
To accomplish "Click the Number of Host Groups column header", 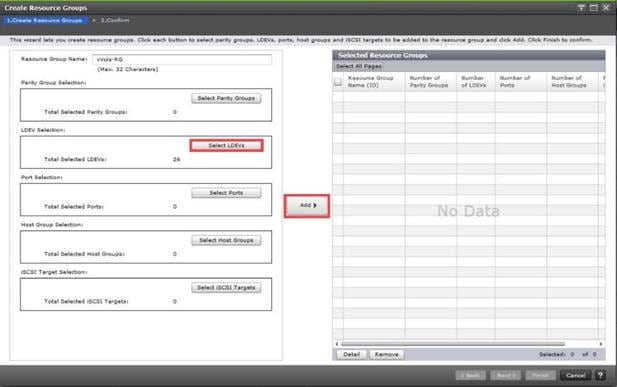I will coord(572,81).
